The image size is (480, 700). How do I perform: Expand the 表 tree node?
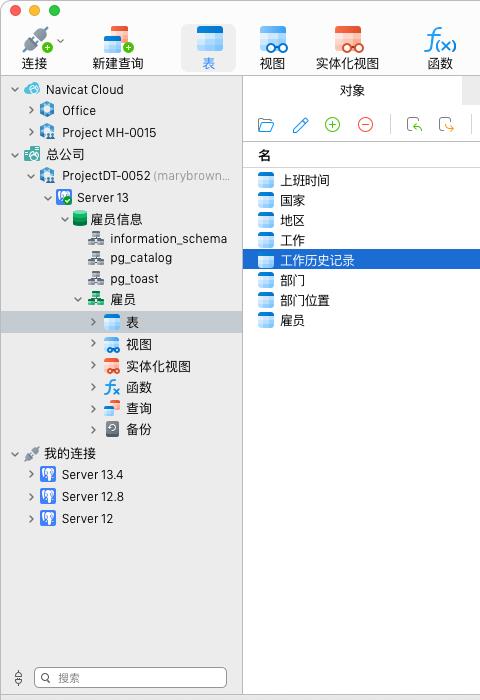coord(93,321)
